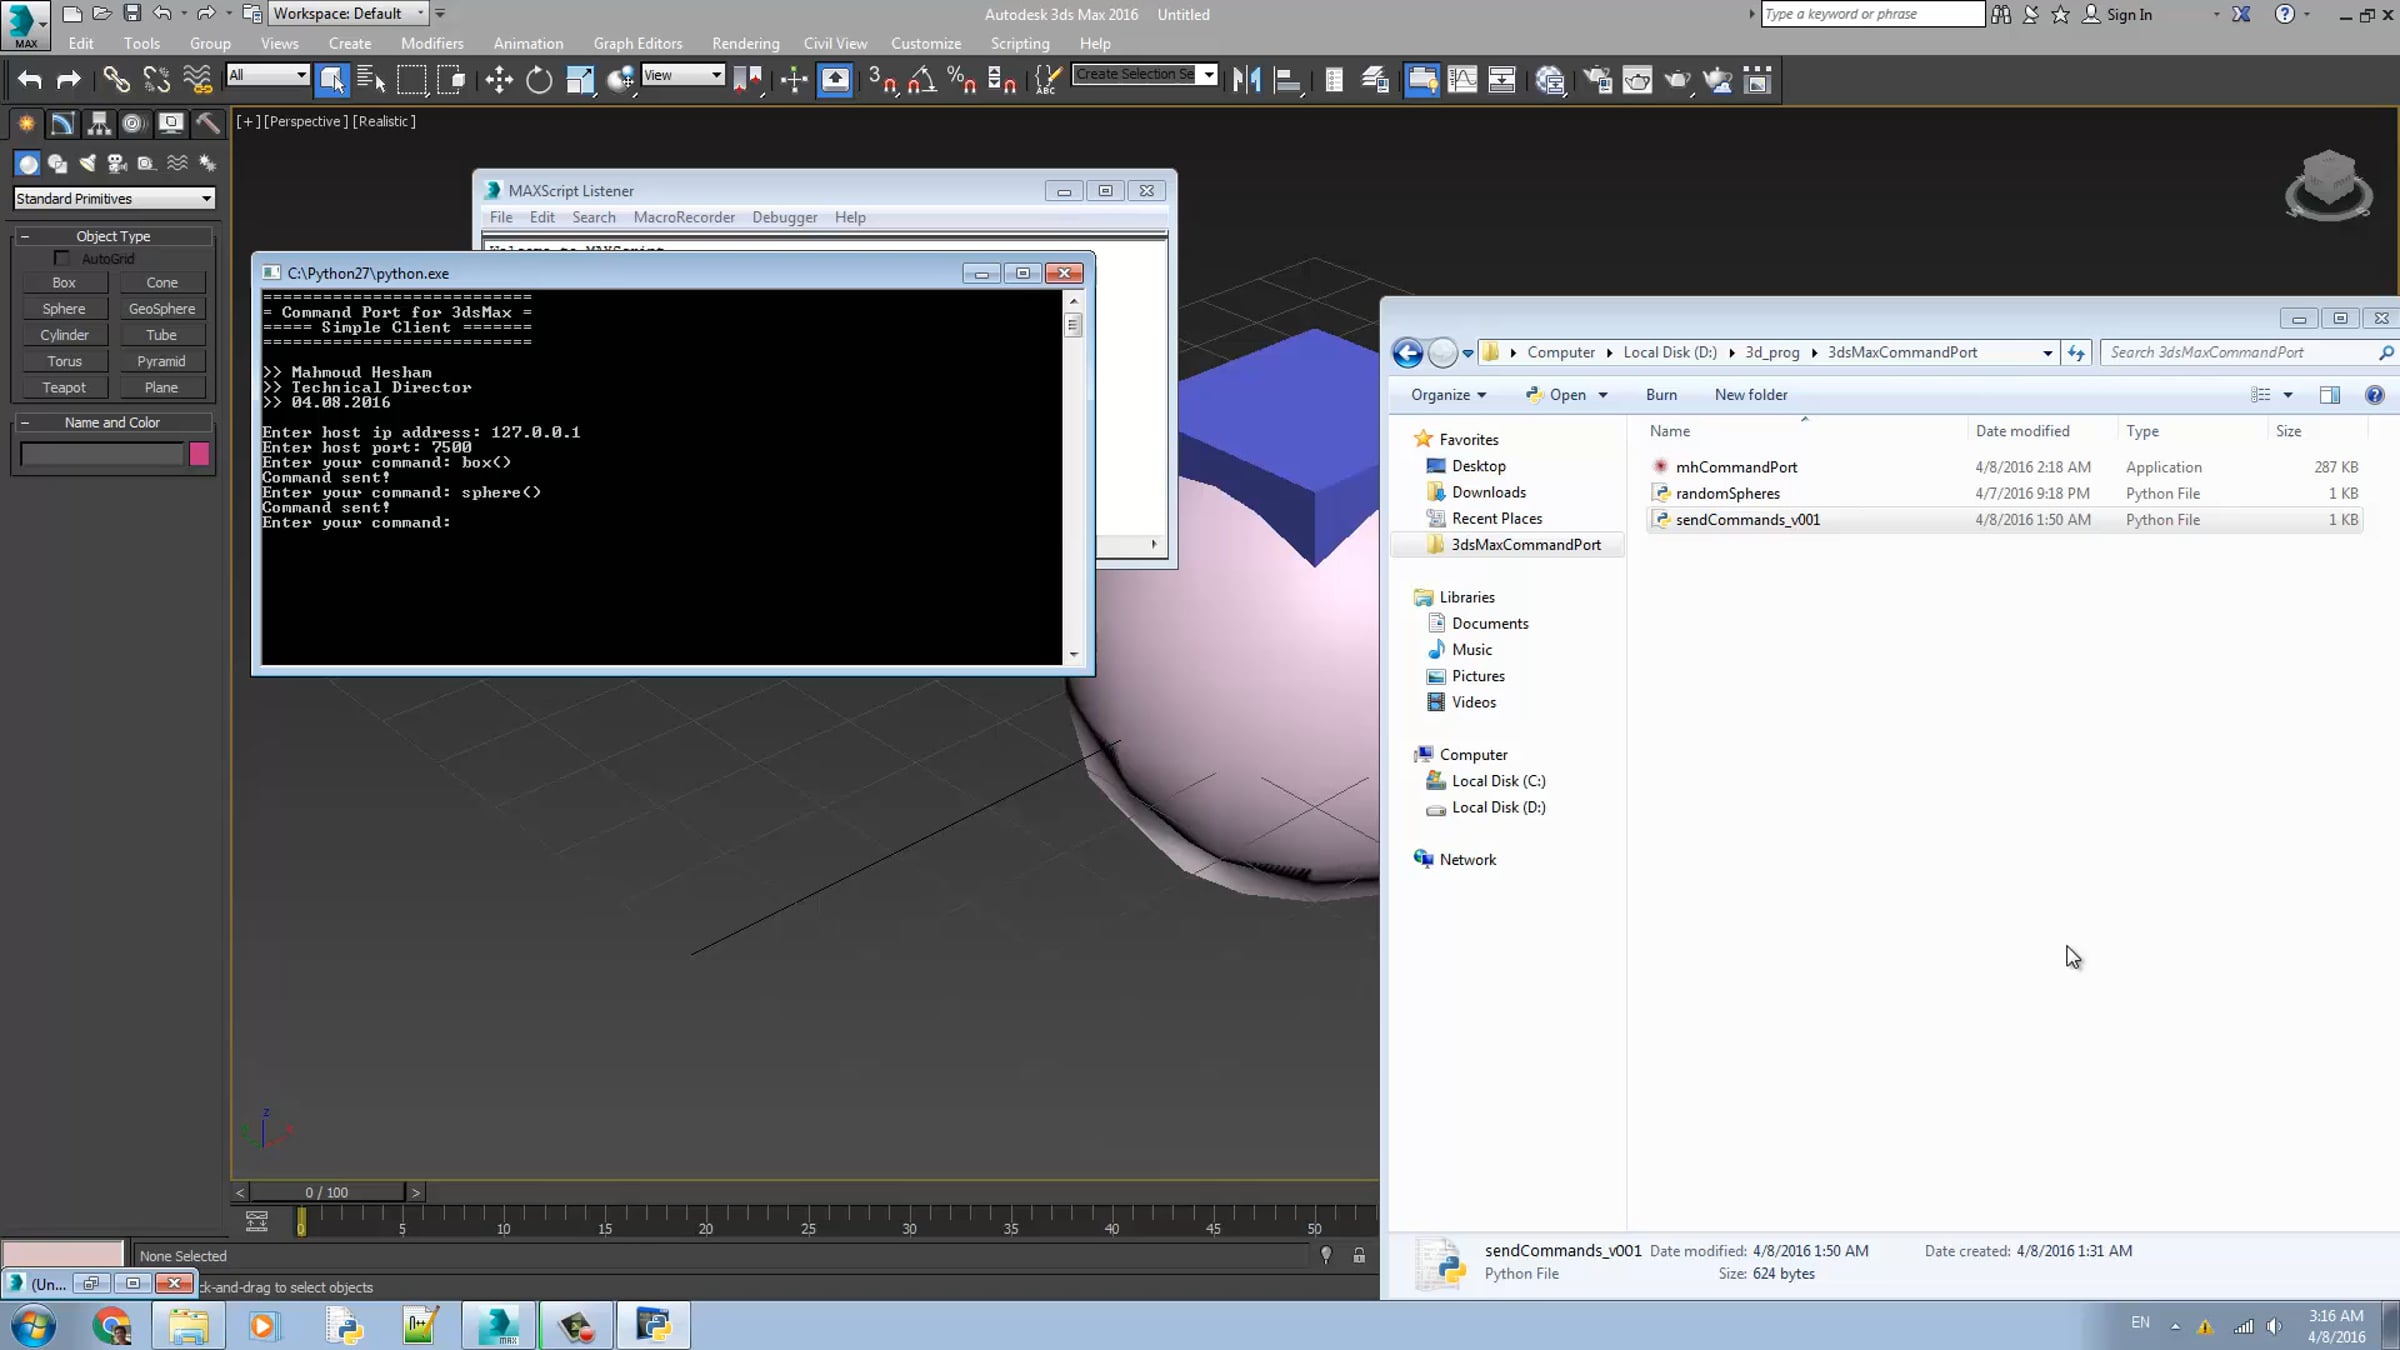This screenshot has width=2400, height=1350.
Task: Toggle Spinner Snap in main toolbar
Action: coord(1001,80)
